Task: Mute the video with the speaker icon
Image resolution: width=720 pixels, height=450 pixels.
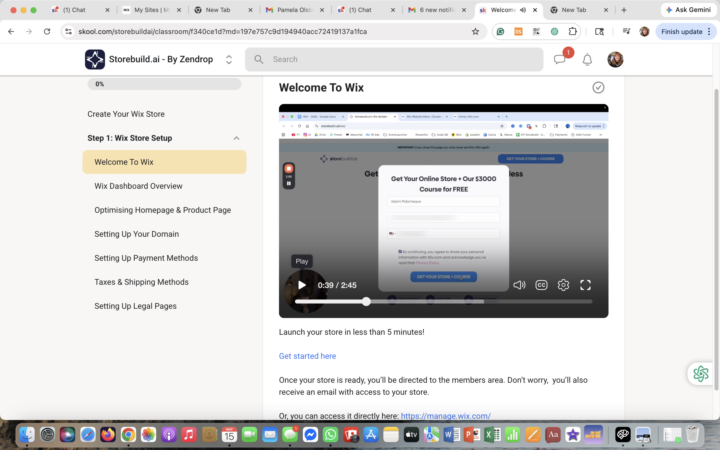Action: (x=519, y=285)
